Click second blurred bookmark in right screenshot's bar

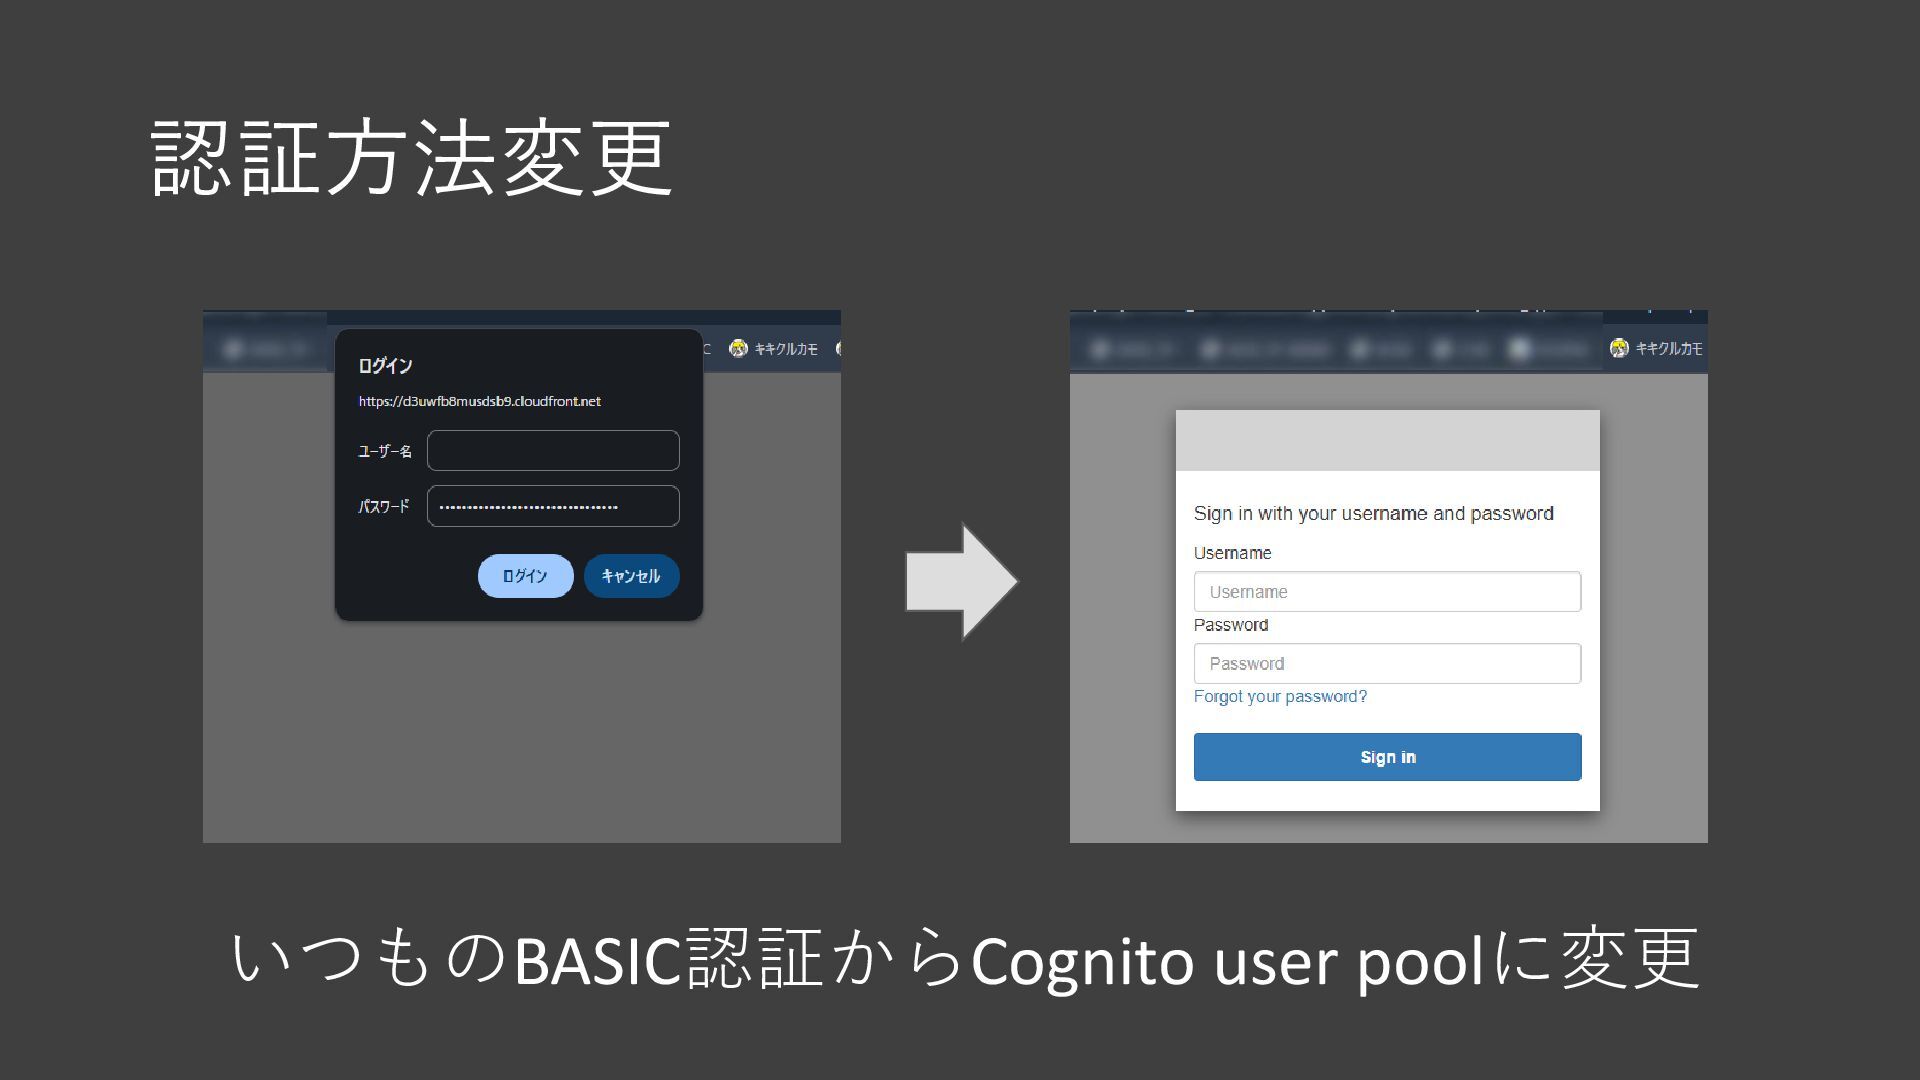pyautogui.click(x=1265, y=349)
